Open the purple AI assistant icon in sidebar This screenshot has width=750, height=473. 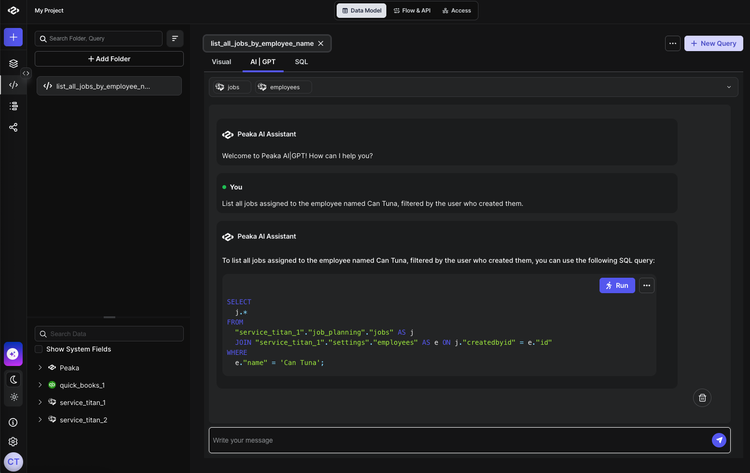tap(13, 354)
